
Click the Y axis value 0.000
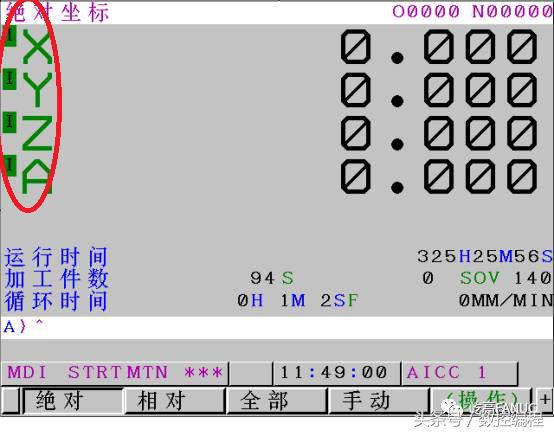click(439, 90)
